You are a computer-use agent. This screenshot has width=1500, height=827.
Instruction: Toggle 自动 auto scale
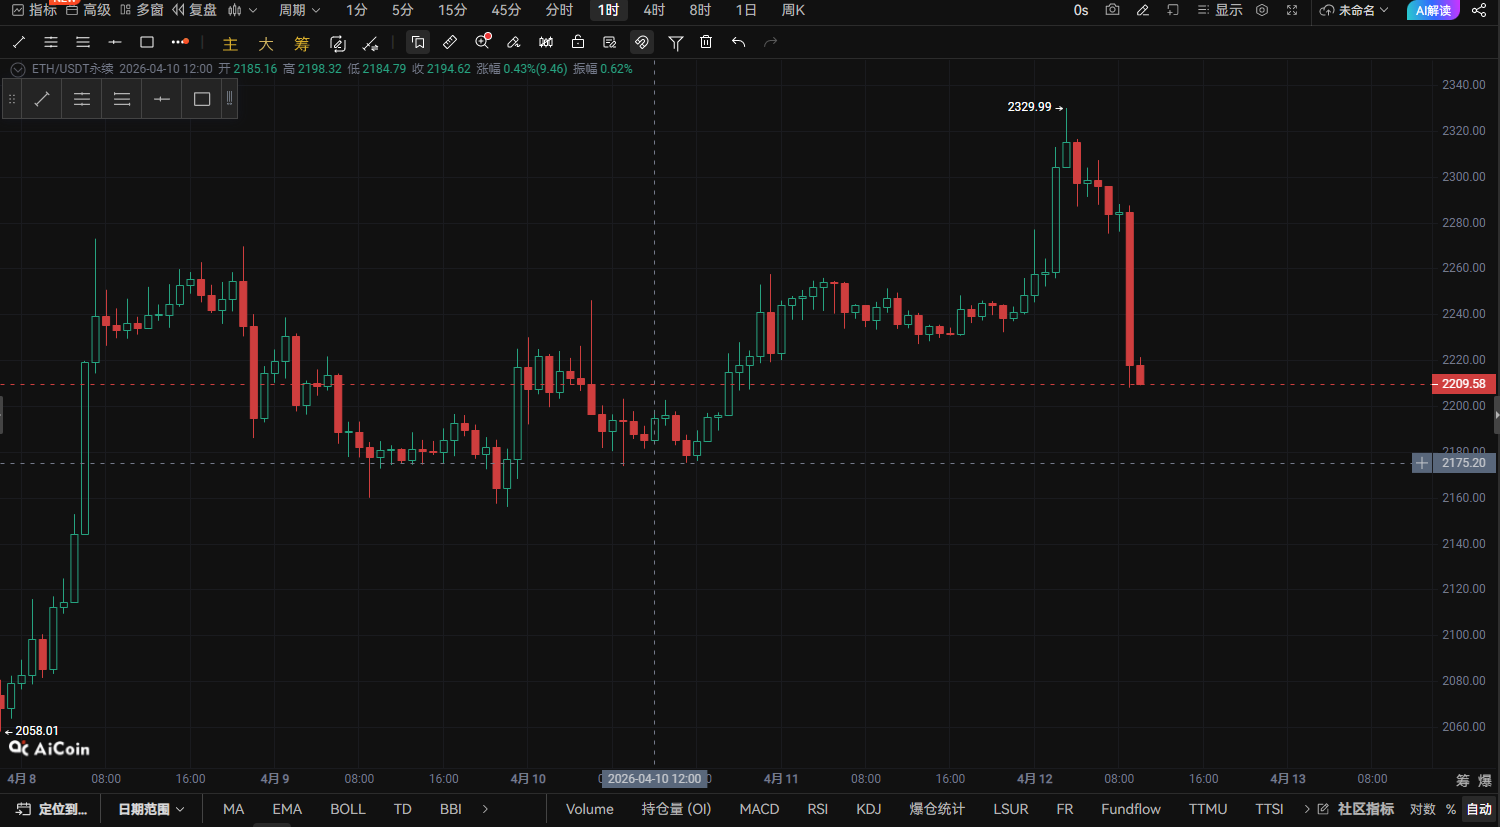(1479, 809)
